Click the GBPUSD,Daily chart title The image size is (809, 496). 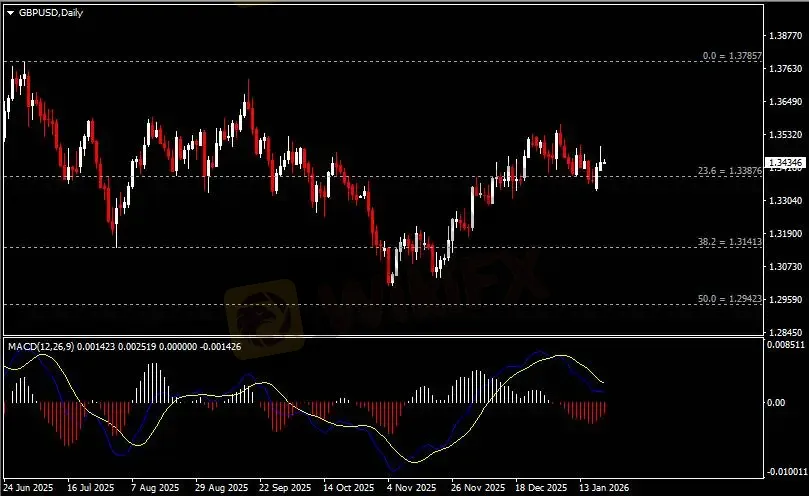(x=46, y=11)
